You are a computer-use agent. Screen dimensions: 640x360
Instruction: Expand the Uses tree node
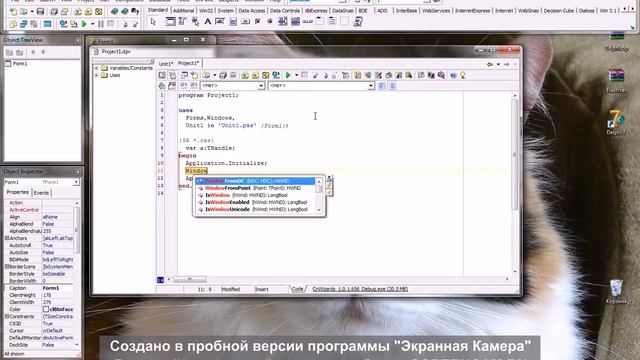[97, 75]
